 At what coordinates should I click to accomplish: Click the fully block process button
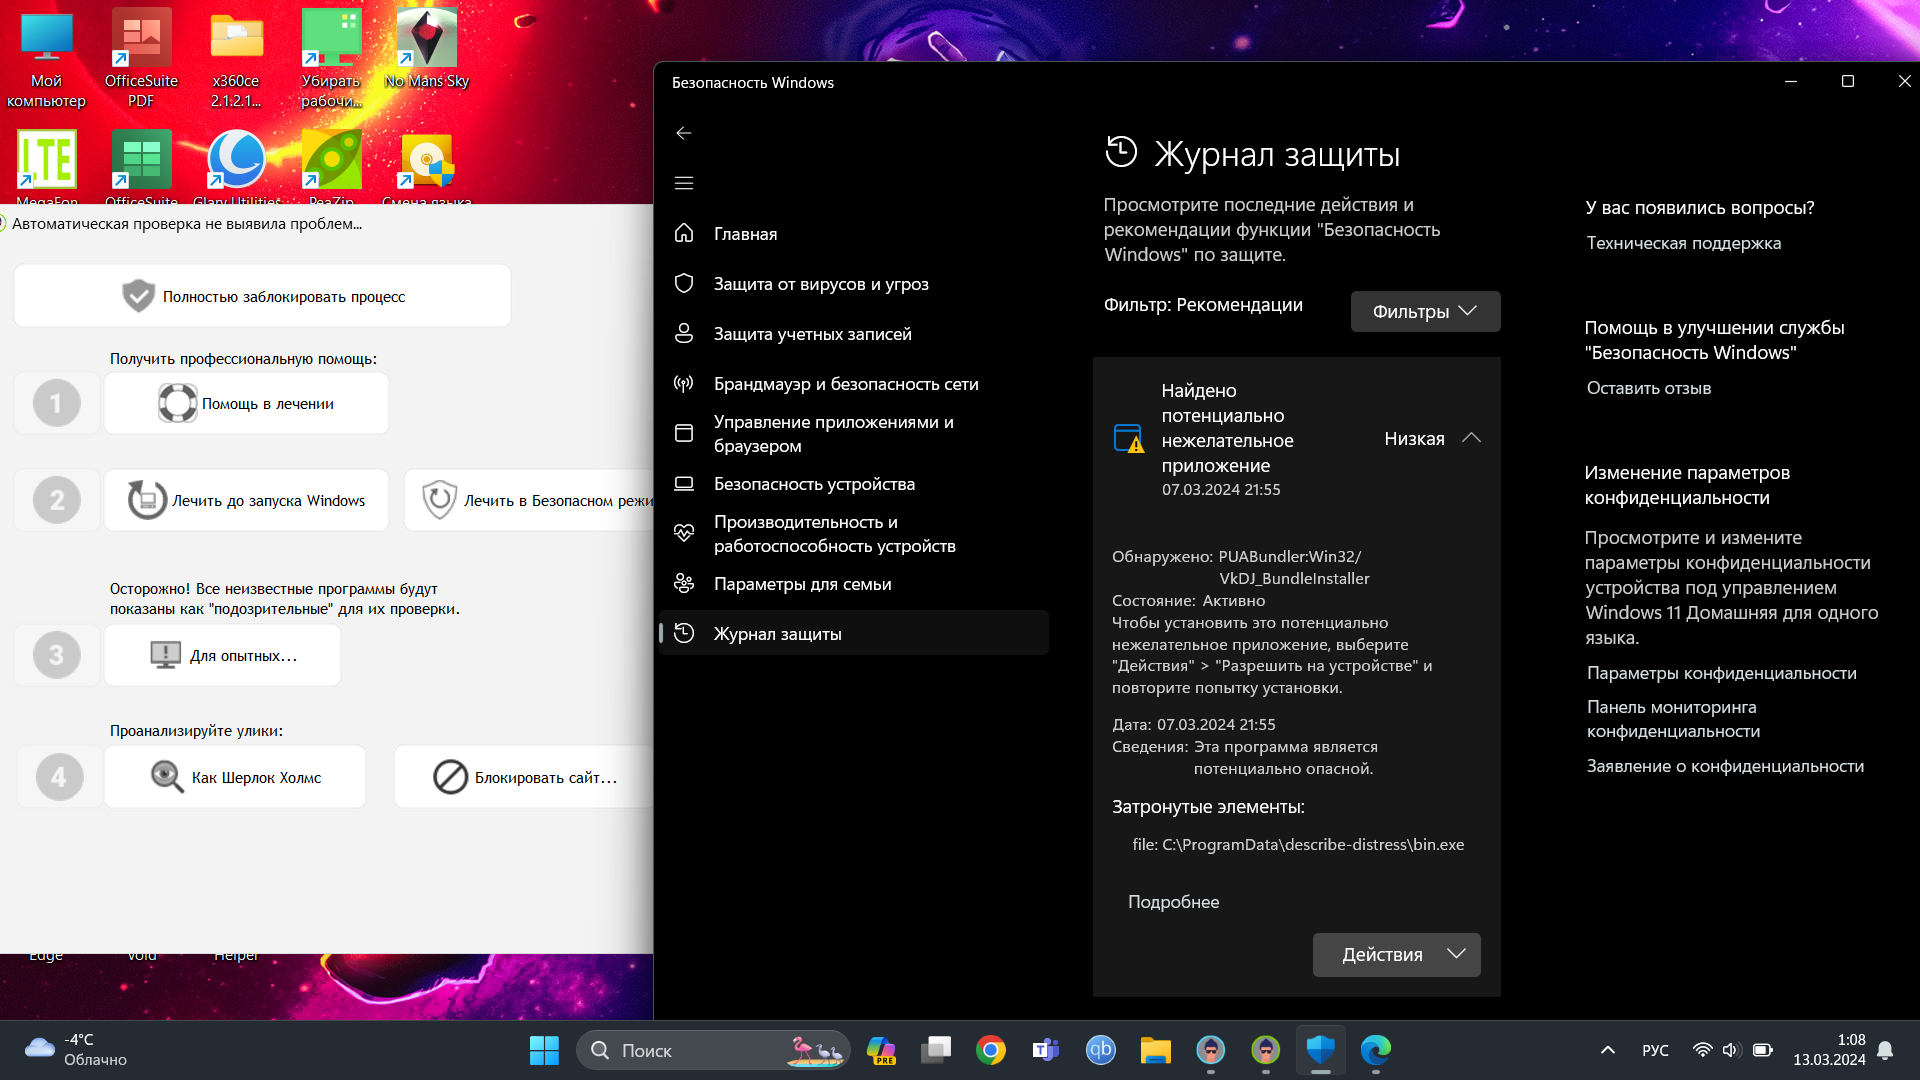(263, 297)
